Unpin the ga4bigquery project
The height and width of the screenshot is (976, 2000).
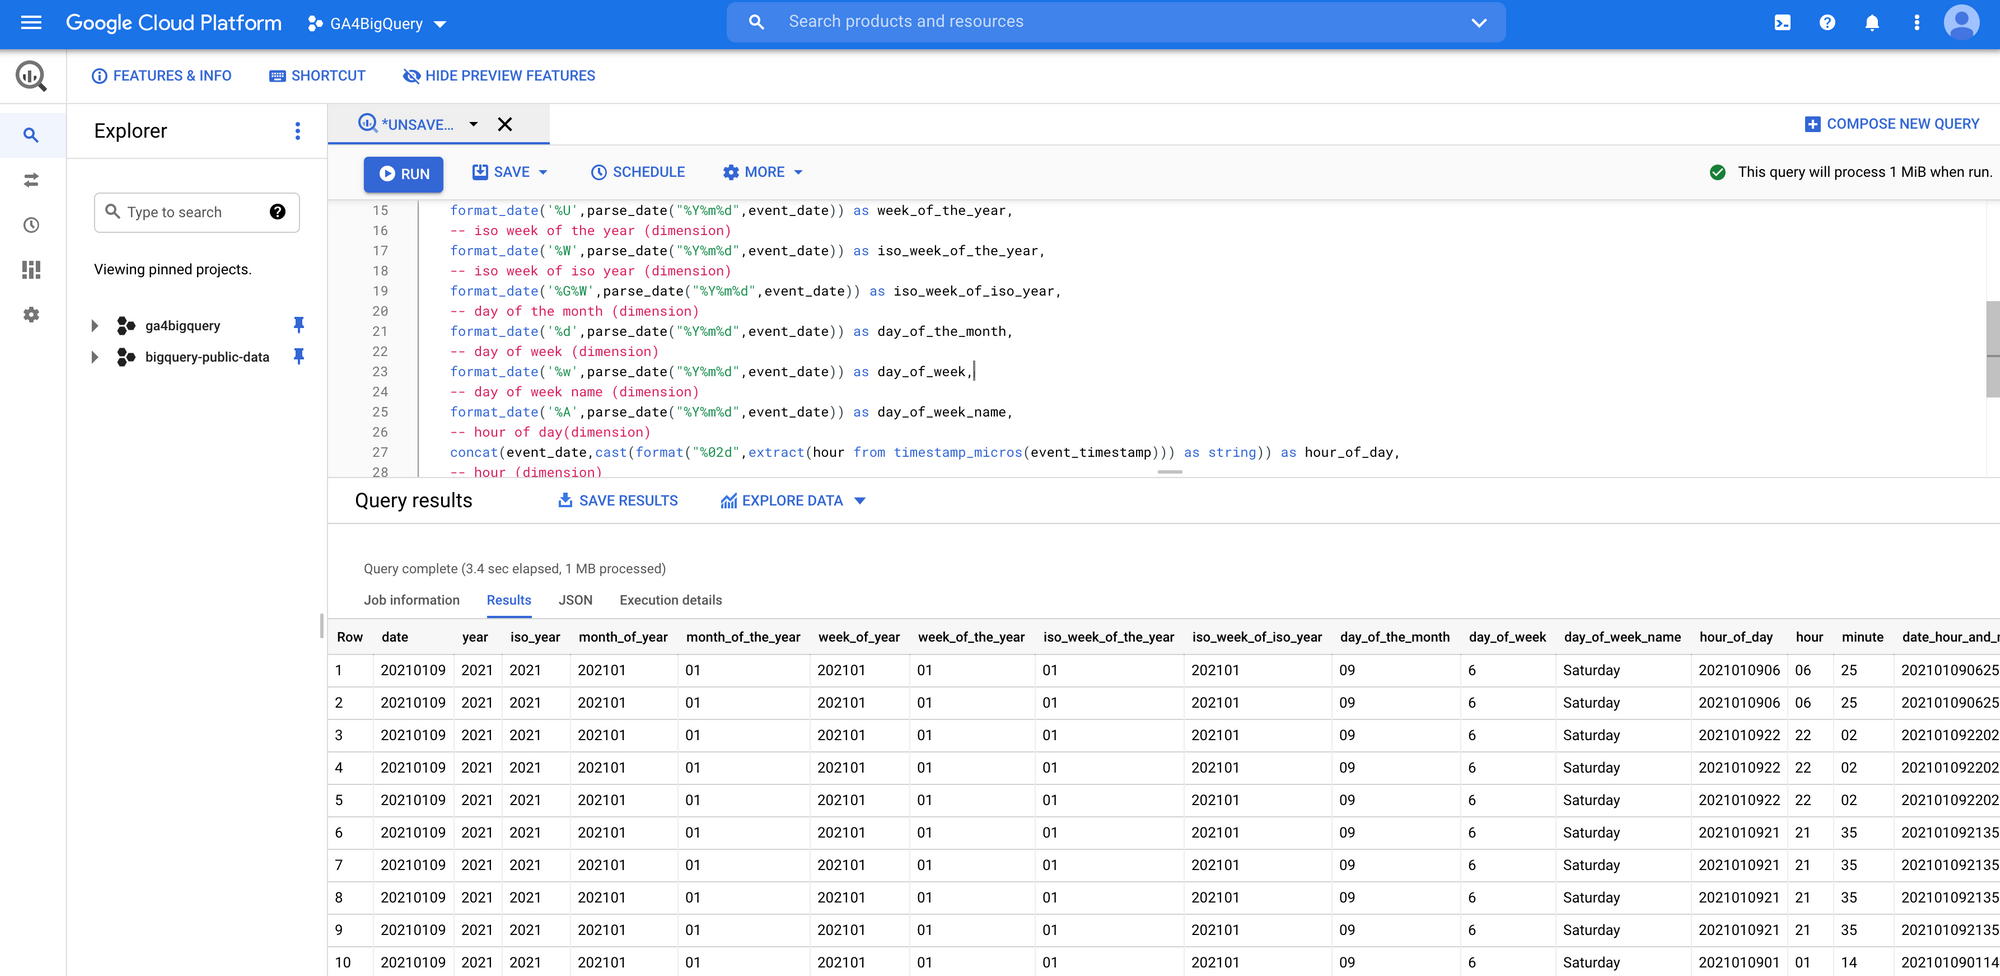tap(298, 325)
